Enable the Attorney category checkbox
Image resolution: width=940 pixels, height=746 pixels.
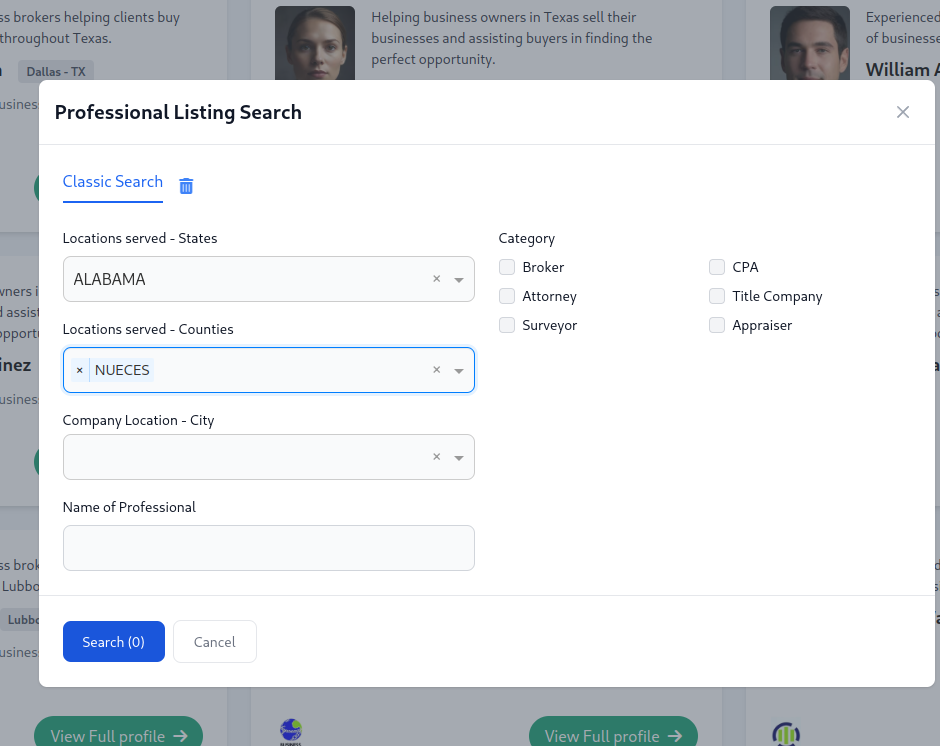(x=507, y=296)
